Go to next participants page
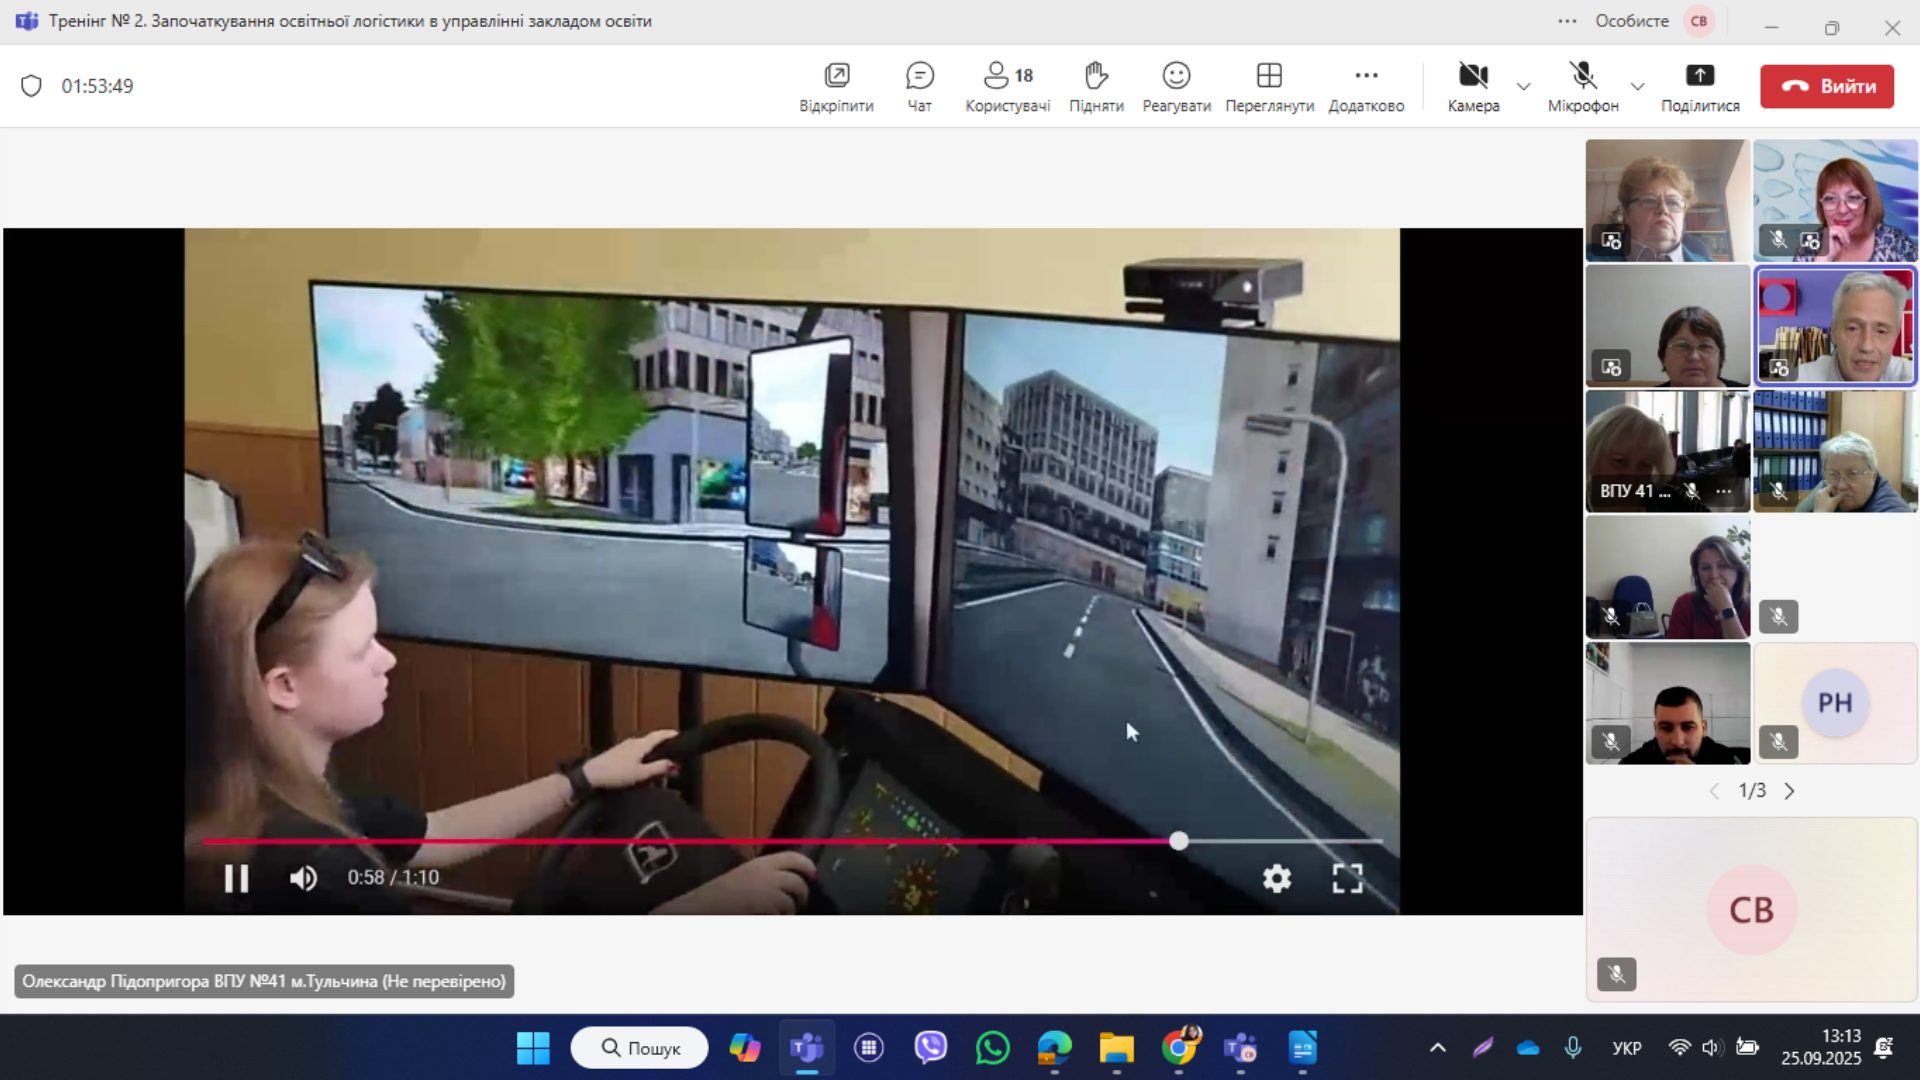Screen dimensions: 1920x1080 (x=1790, y=791)
